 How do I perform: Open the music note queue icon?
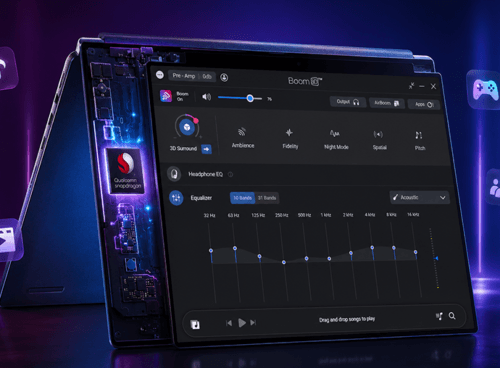[440, 316]
